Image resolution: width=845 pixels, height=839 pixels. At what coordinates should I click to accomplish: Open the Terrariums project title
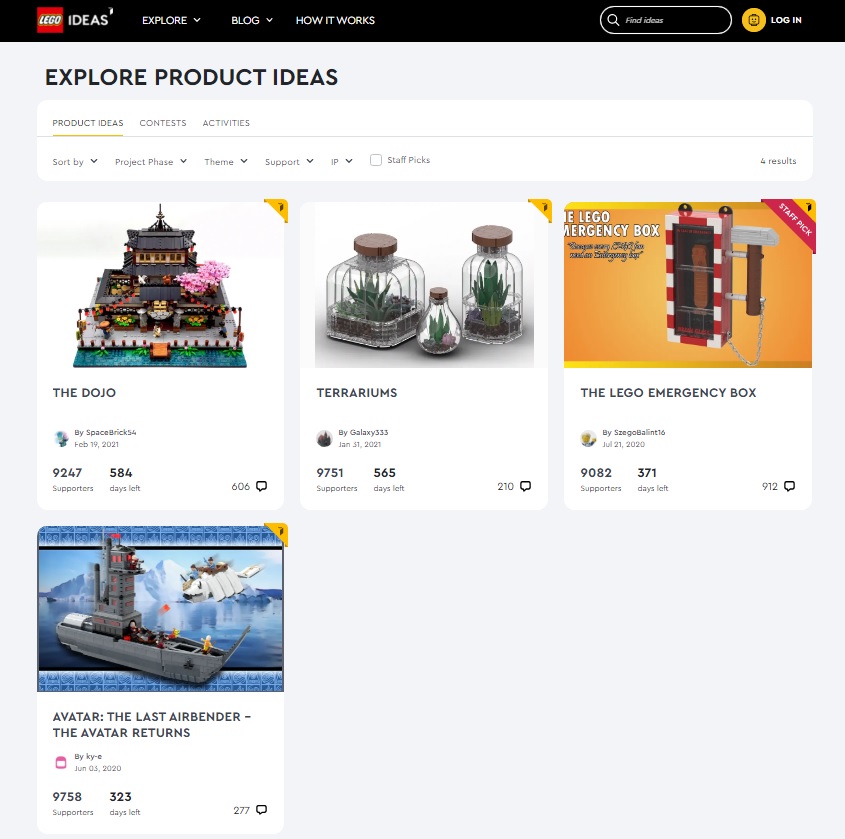pyautogui.click(x=357, y=393)
